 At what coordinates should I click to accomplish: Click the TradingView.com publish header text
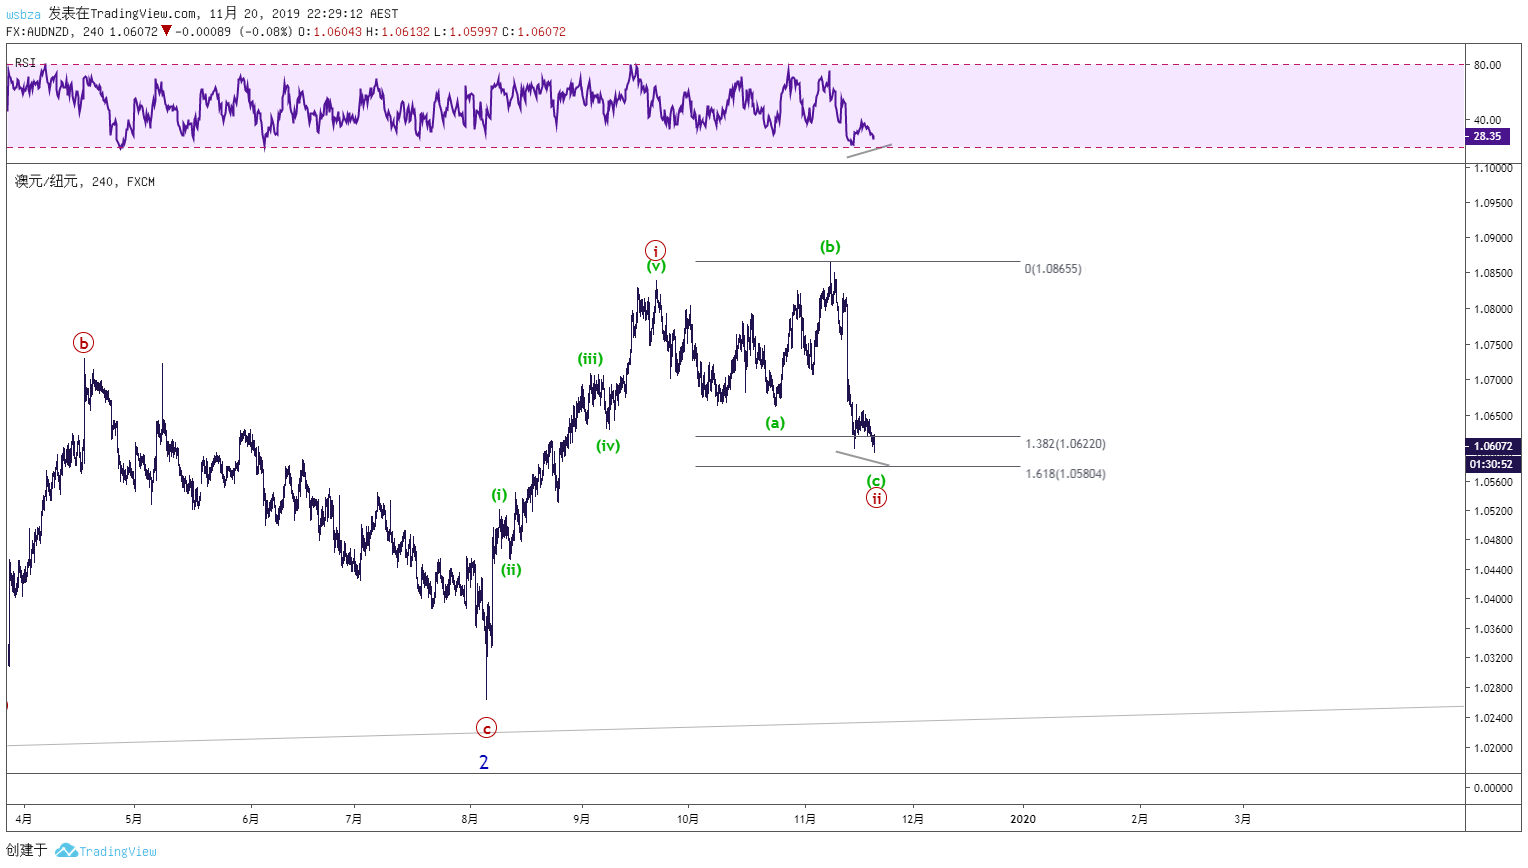(x=122, y=14)
